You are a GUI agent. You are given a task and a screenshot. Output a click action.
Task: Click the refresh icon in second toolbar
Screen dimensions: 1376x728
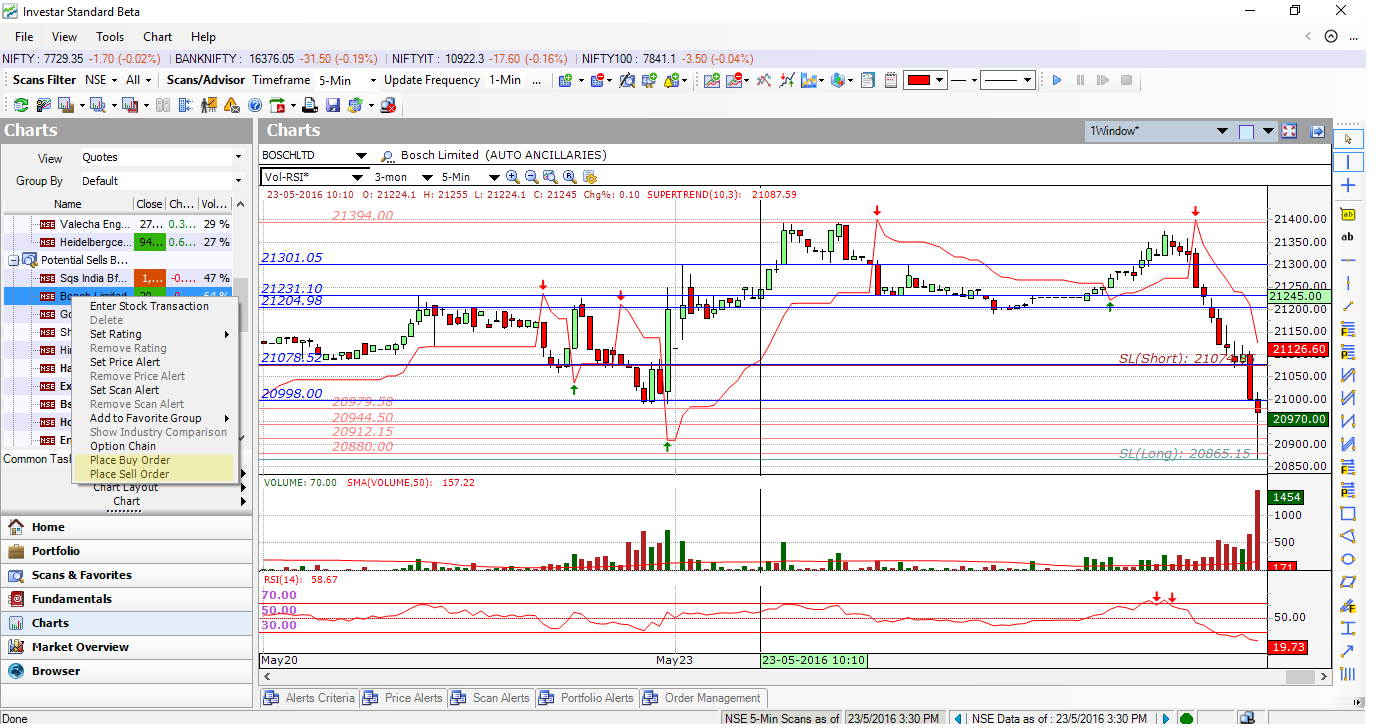19,105
